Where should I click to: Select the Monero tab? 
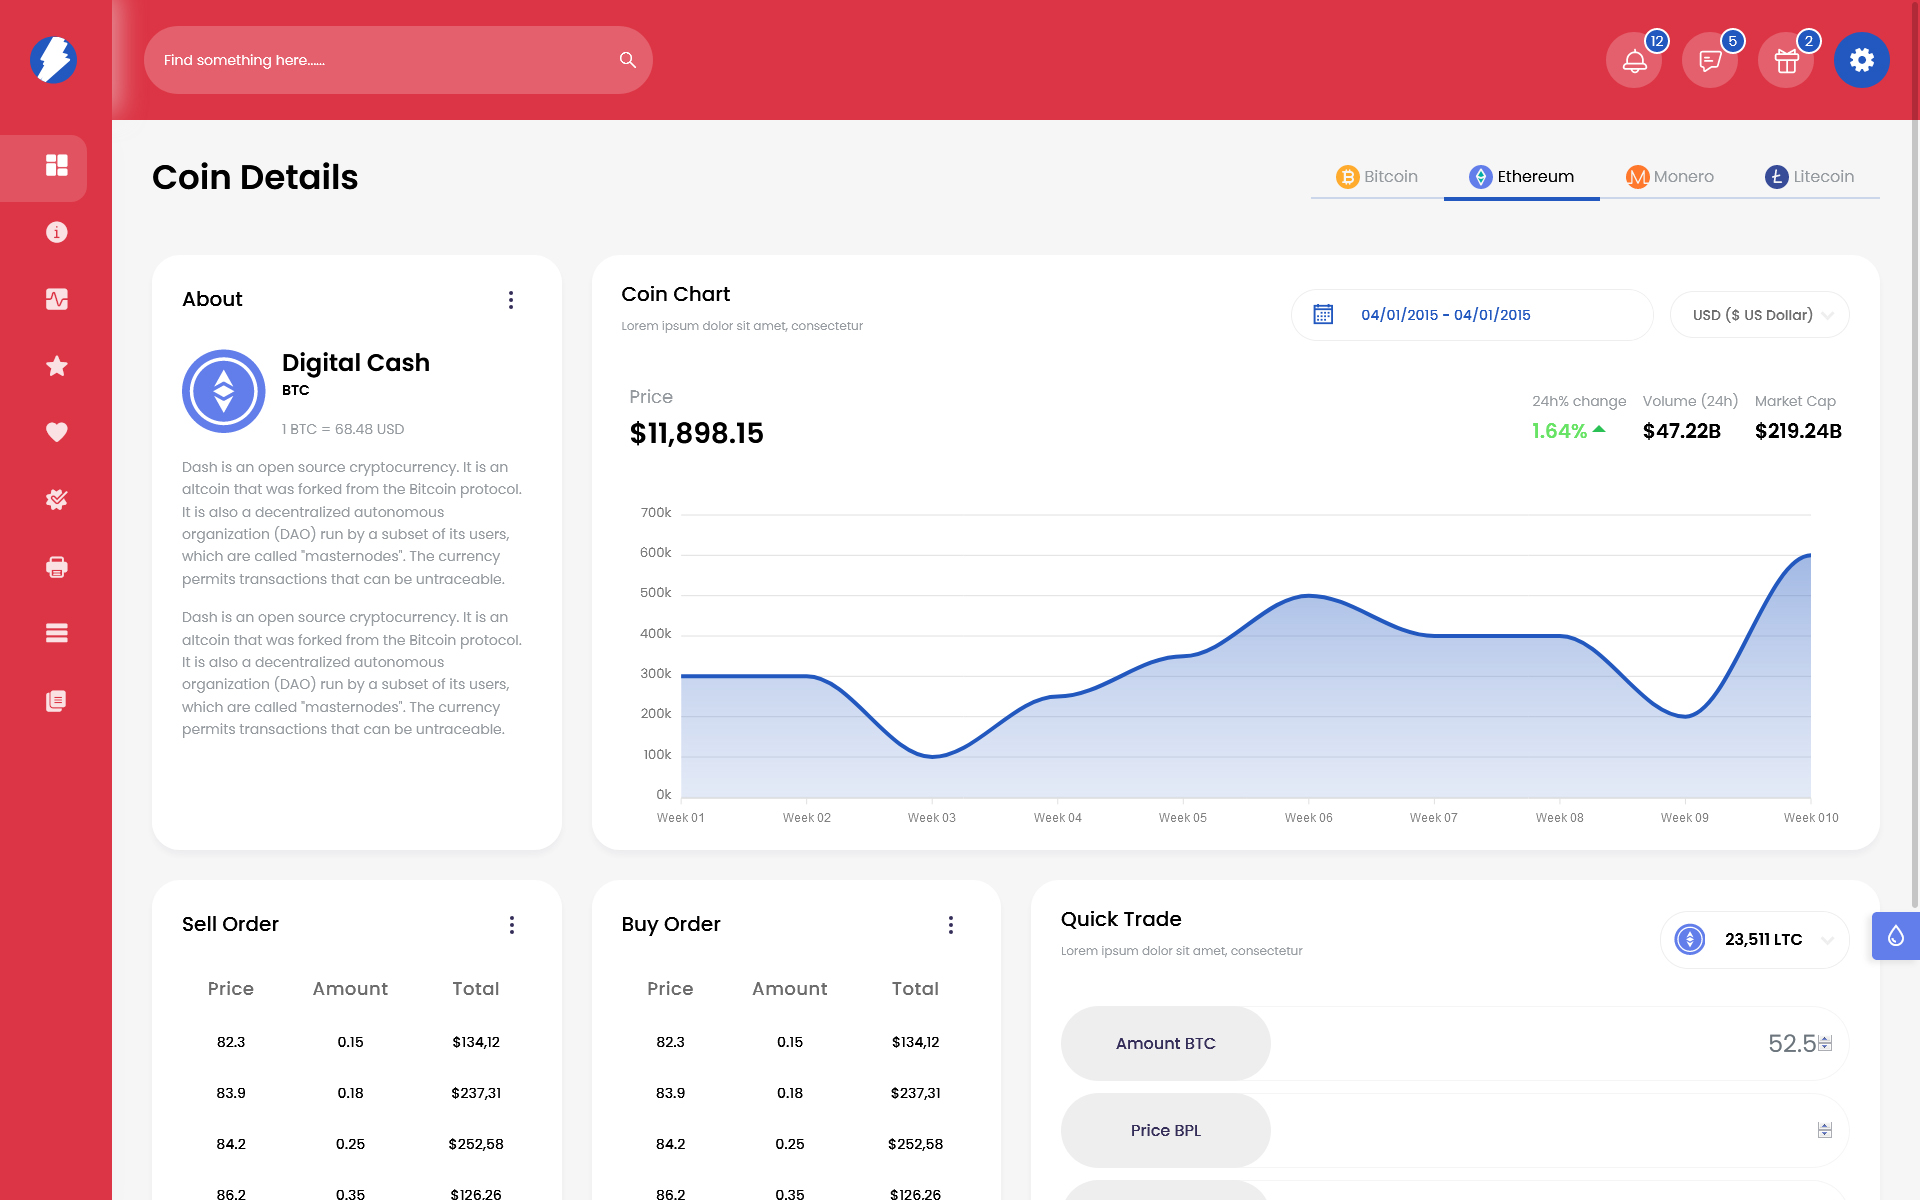pyautogui.click(x=1669, y=177)
